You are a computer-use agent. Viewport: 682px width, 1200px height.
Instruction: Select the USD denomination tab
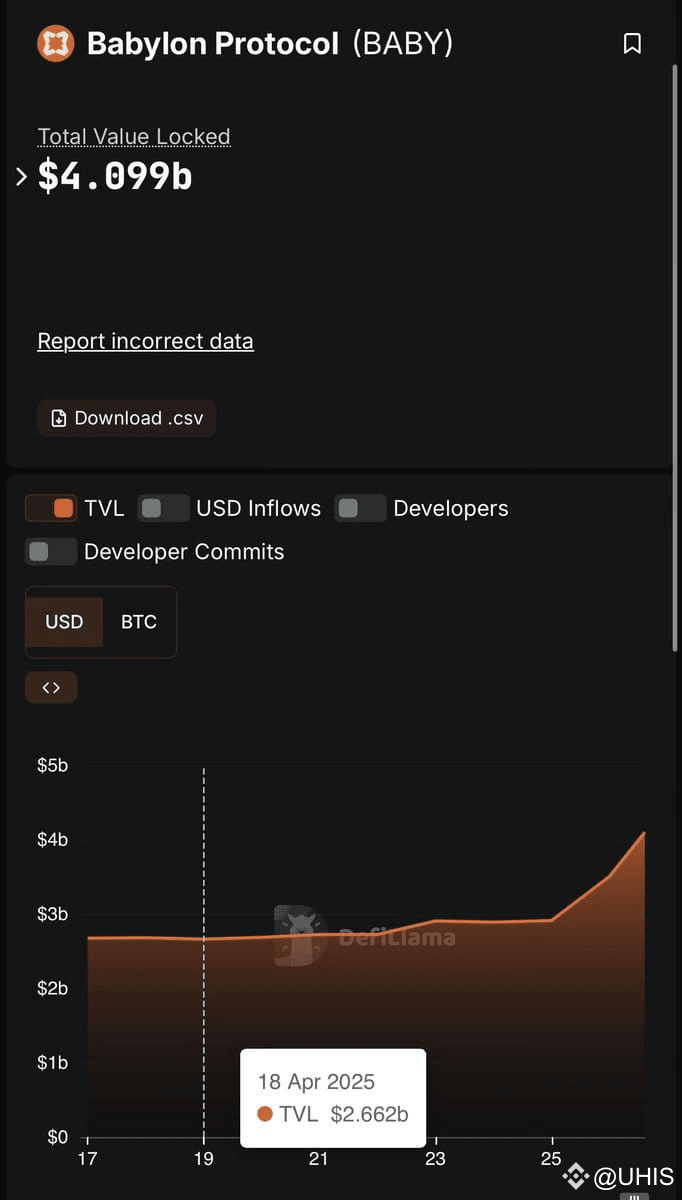[64, 622]
